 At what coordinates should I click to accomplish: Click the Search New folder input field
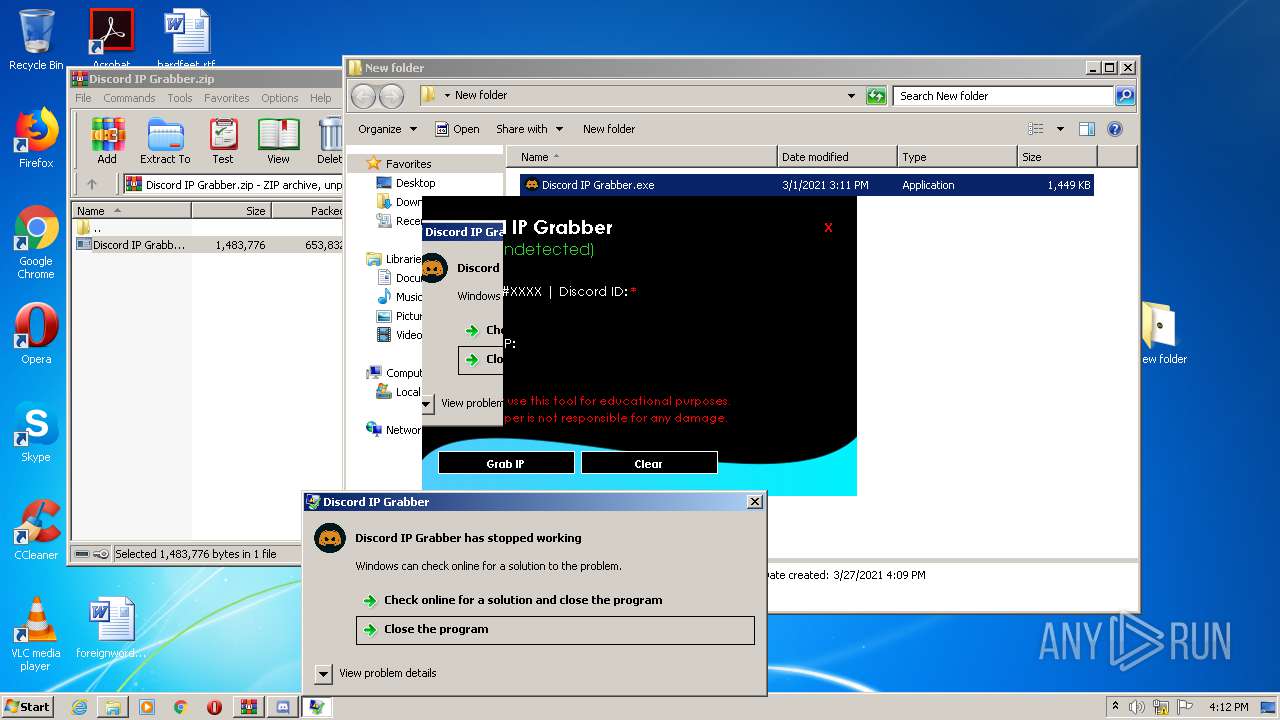pyautogui.click(x=1003, y=96)
